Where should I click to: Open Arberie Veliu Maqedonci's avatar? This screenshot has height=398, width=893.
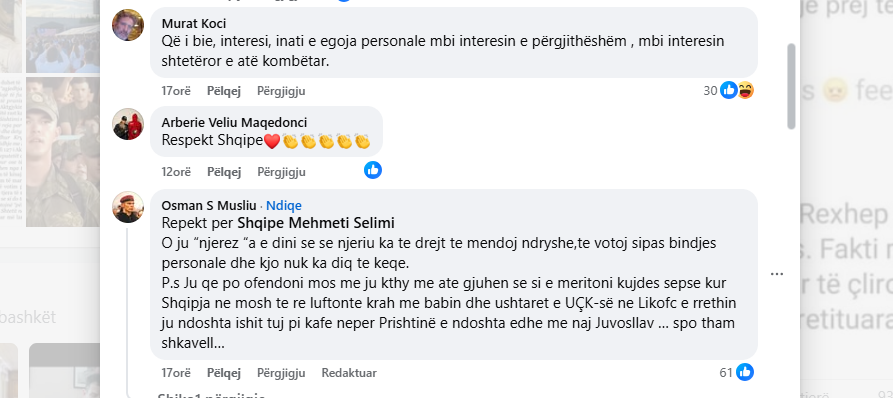click(x=128, y=124)
